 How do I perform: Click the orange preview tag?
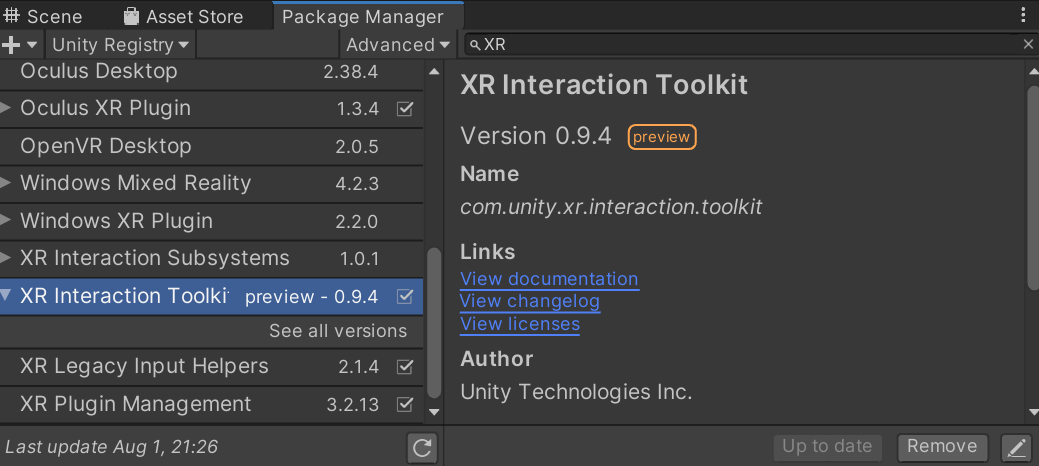point(662,137)
